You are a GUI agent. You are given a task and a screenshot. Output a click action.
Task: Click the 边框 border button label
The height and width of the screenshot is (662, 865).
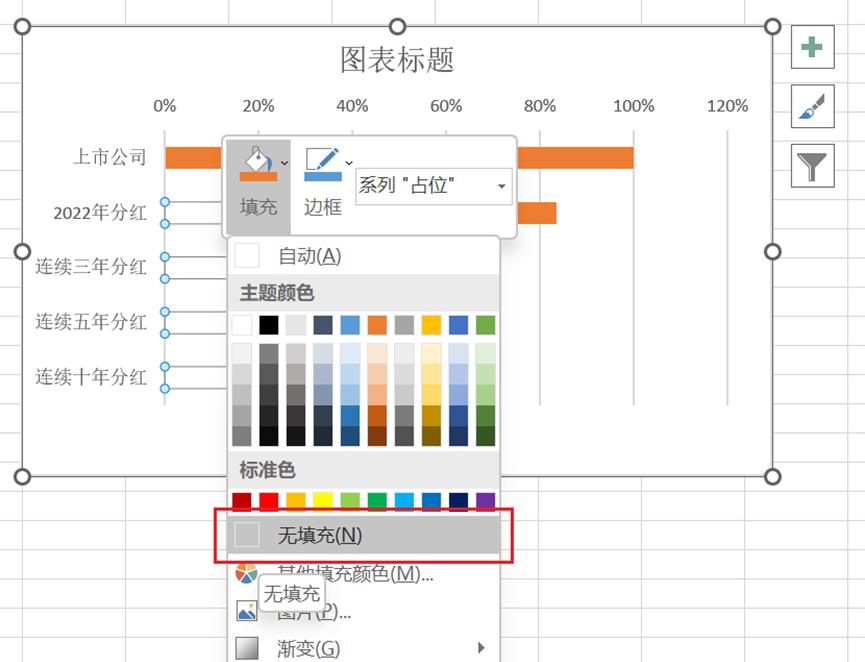323,207
